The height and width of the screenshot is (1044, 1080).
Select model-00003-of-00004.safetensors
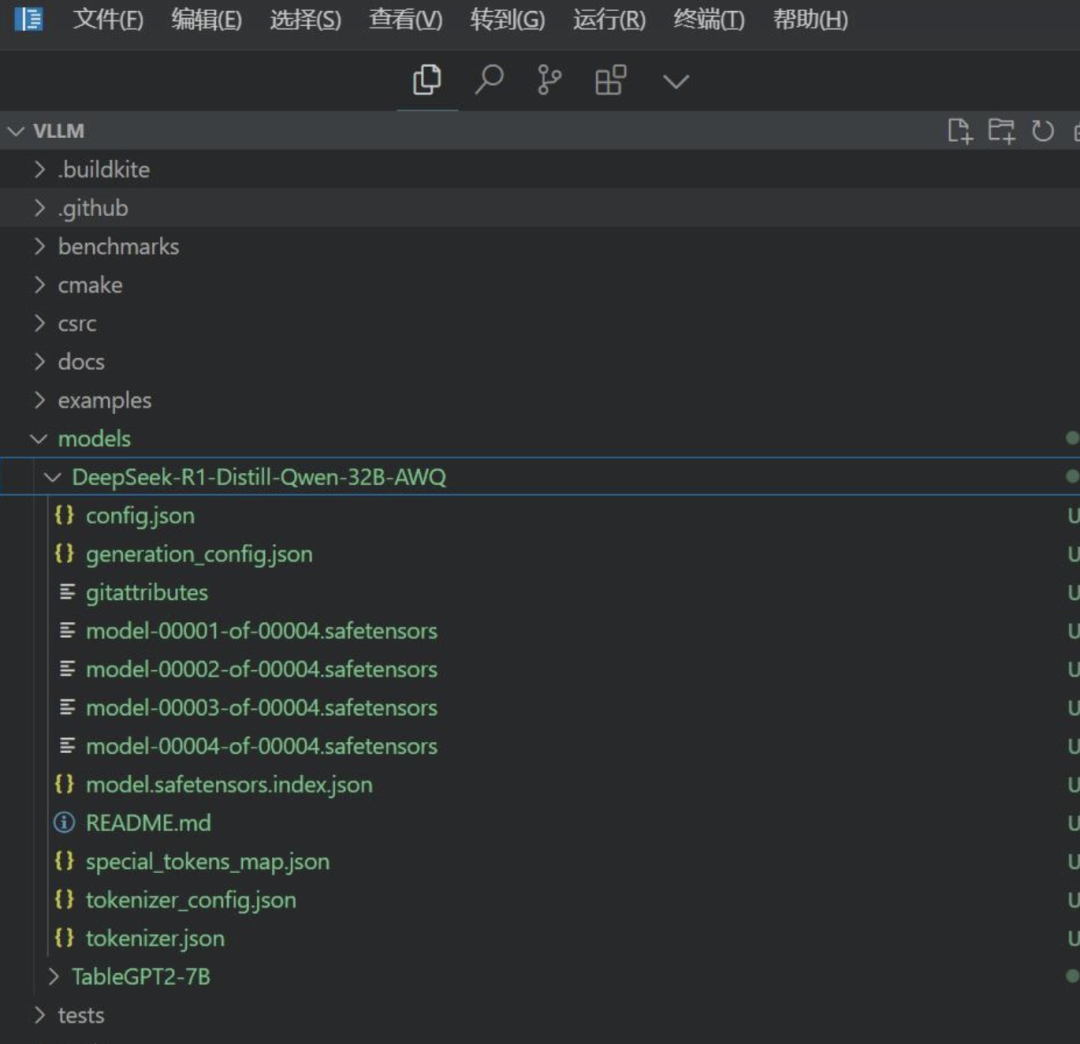tap(262, 709)
